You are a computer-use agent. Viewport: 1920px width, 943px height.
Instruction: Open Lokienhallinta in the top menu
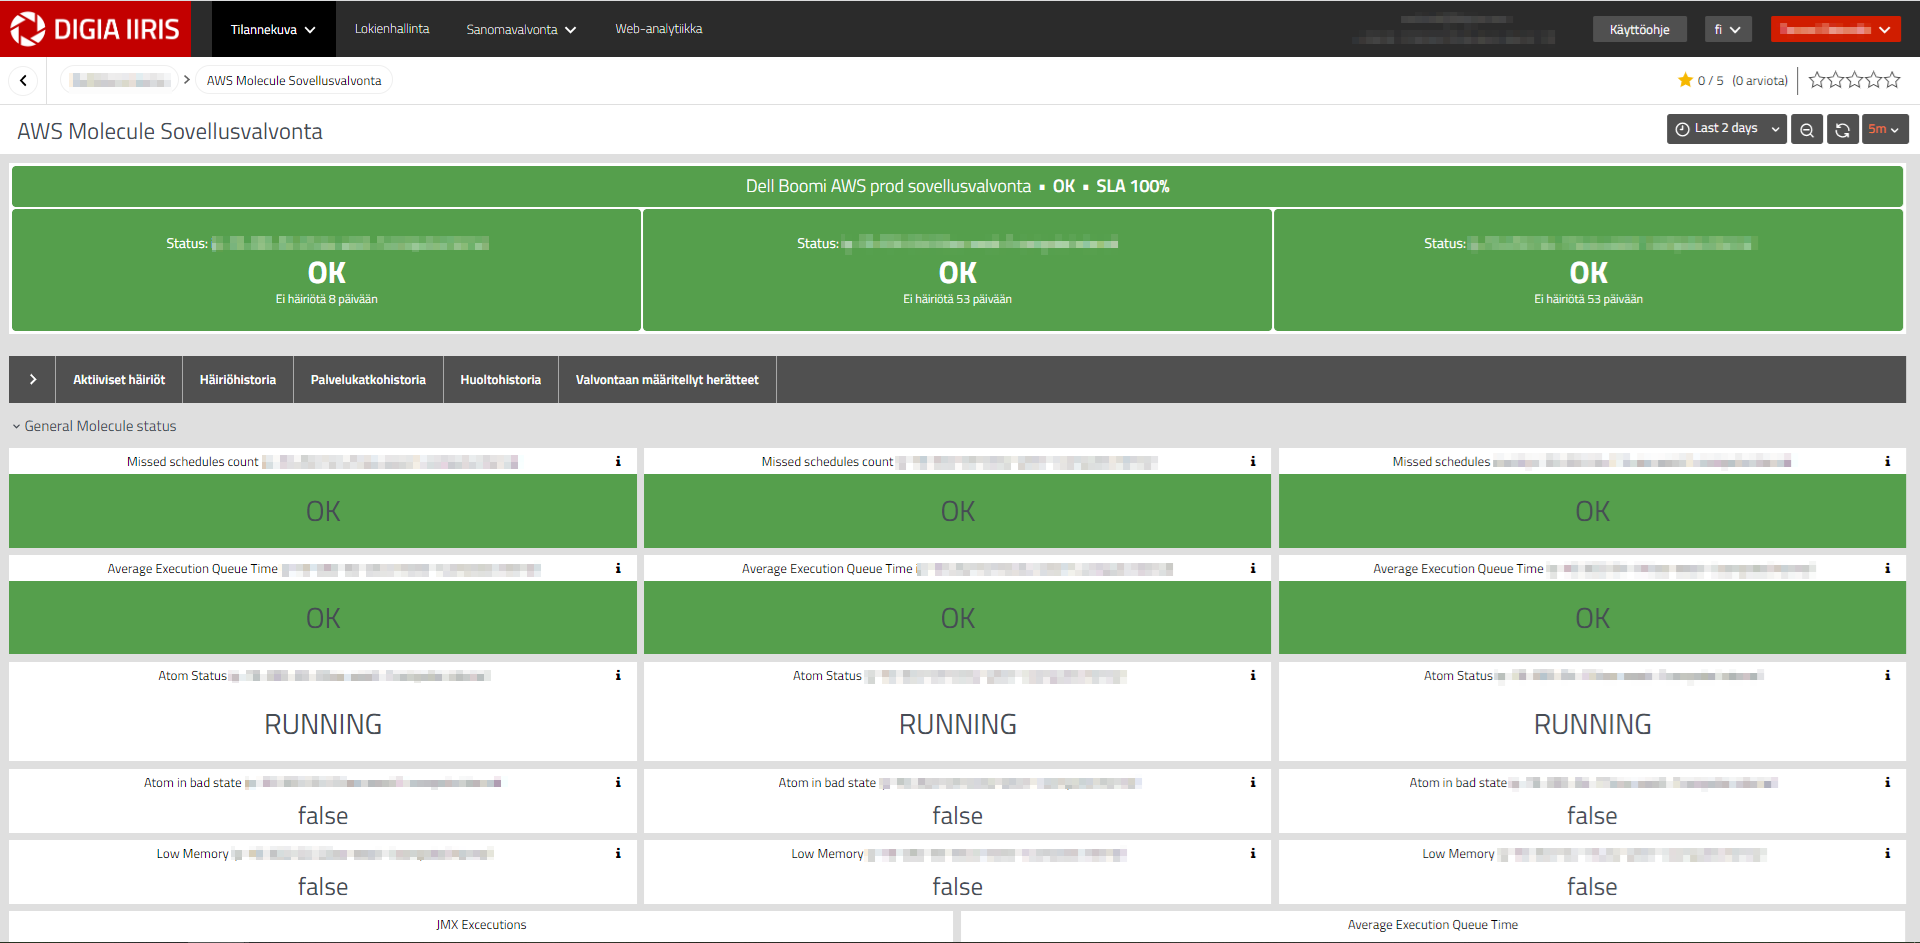392,29
